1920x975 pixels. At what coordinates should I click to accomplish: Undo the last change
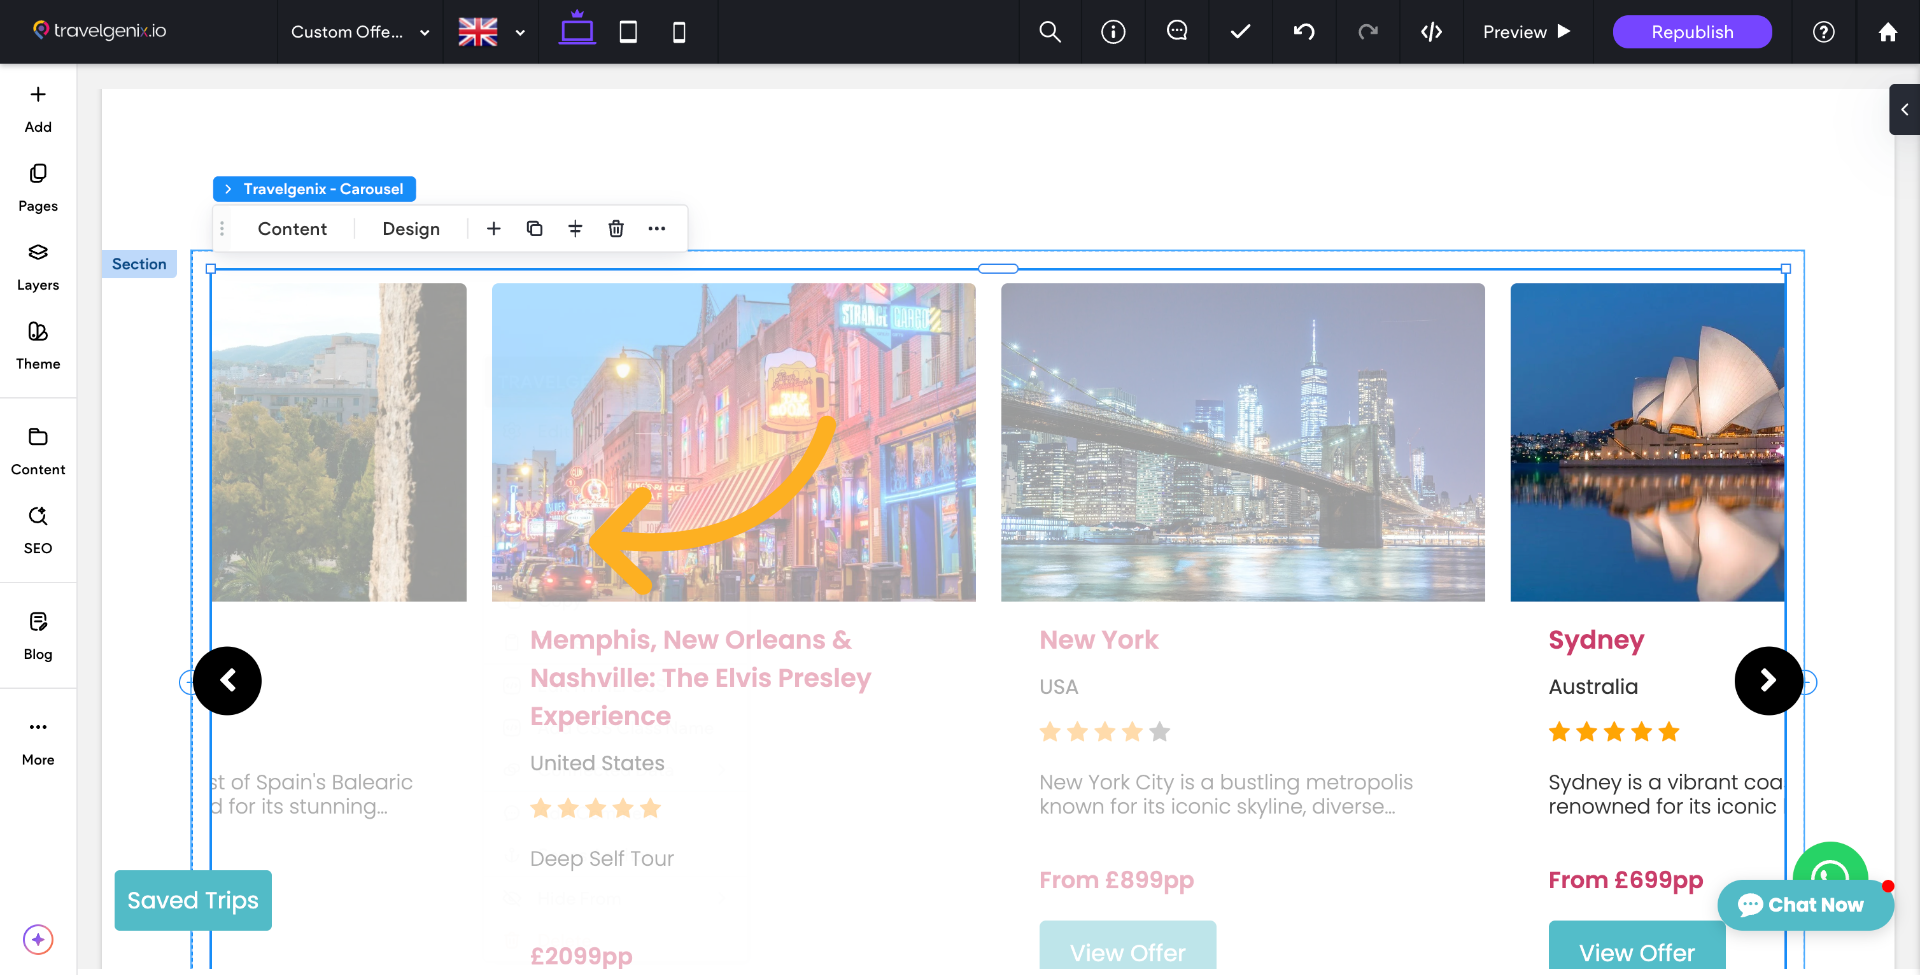(x=1303, y=31)
